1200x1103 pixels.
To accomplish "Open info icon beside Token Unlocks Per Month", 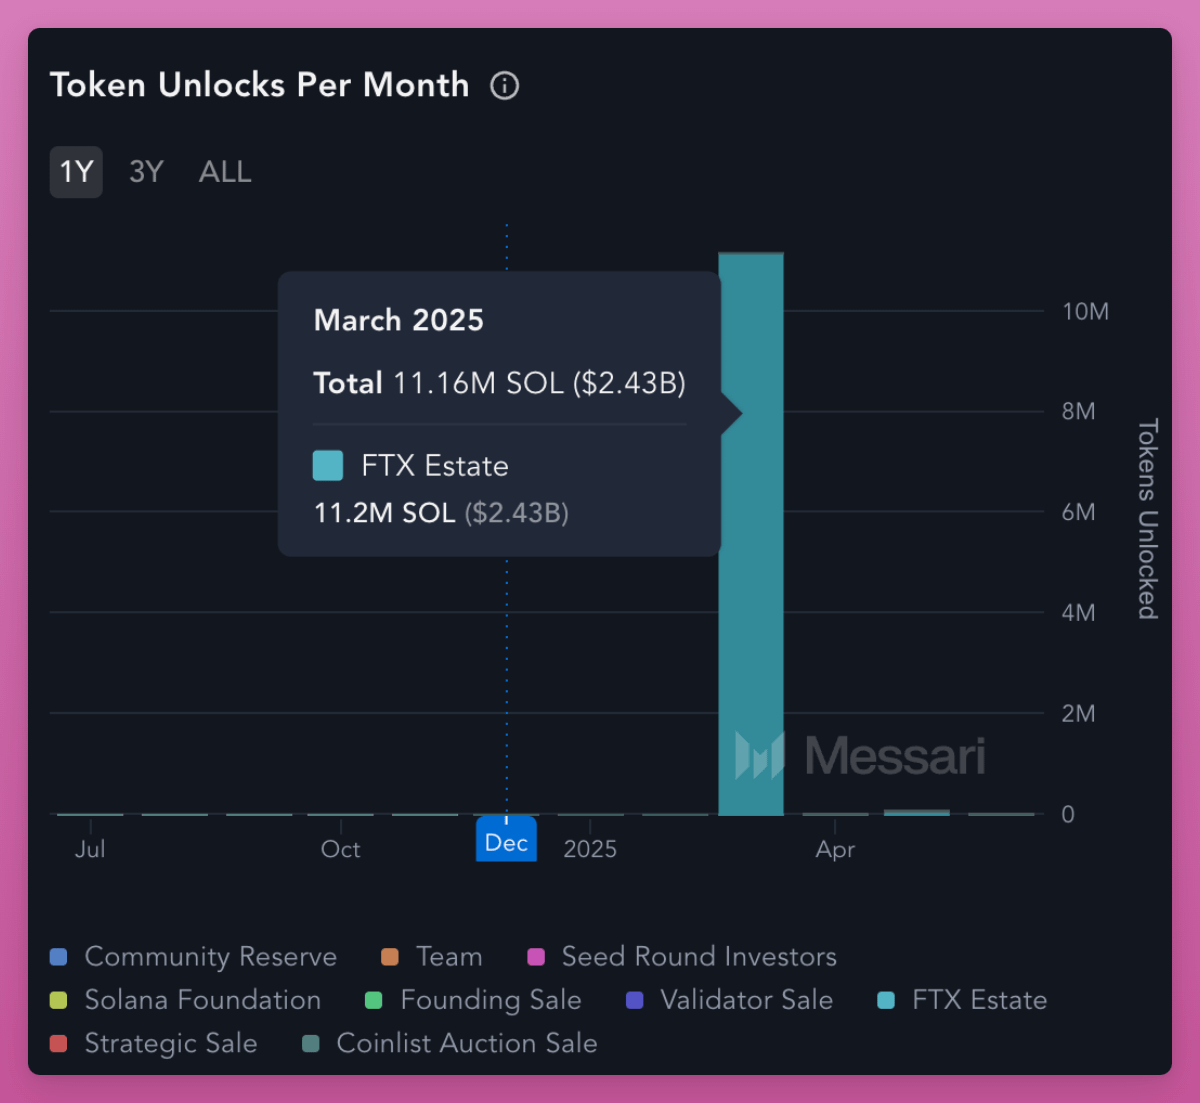I will click(x=505, y=86).
